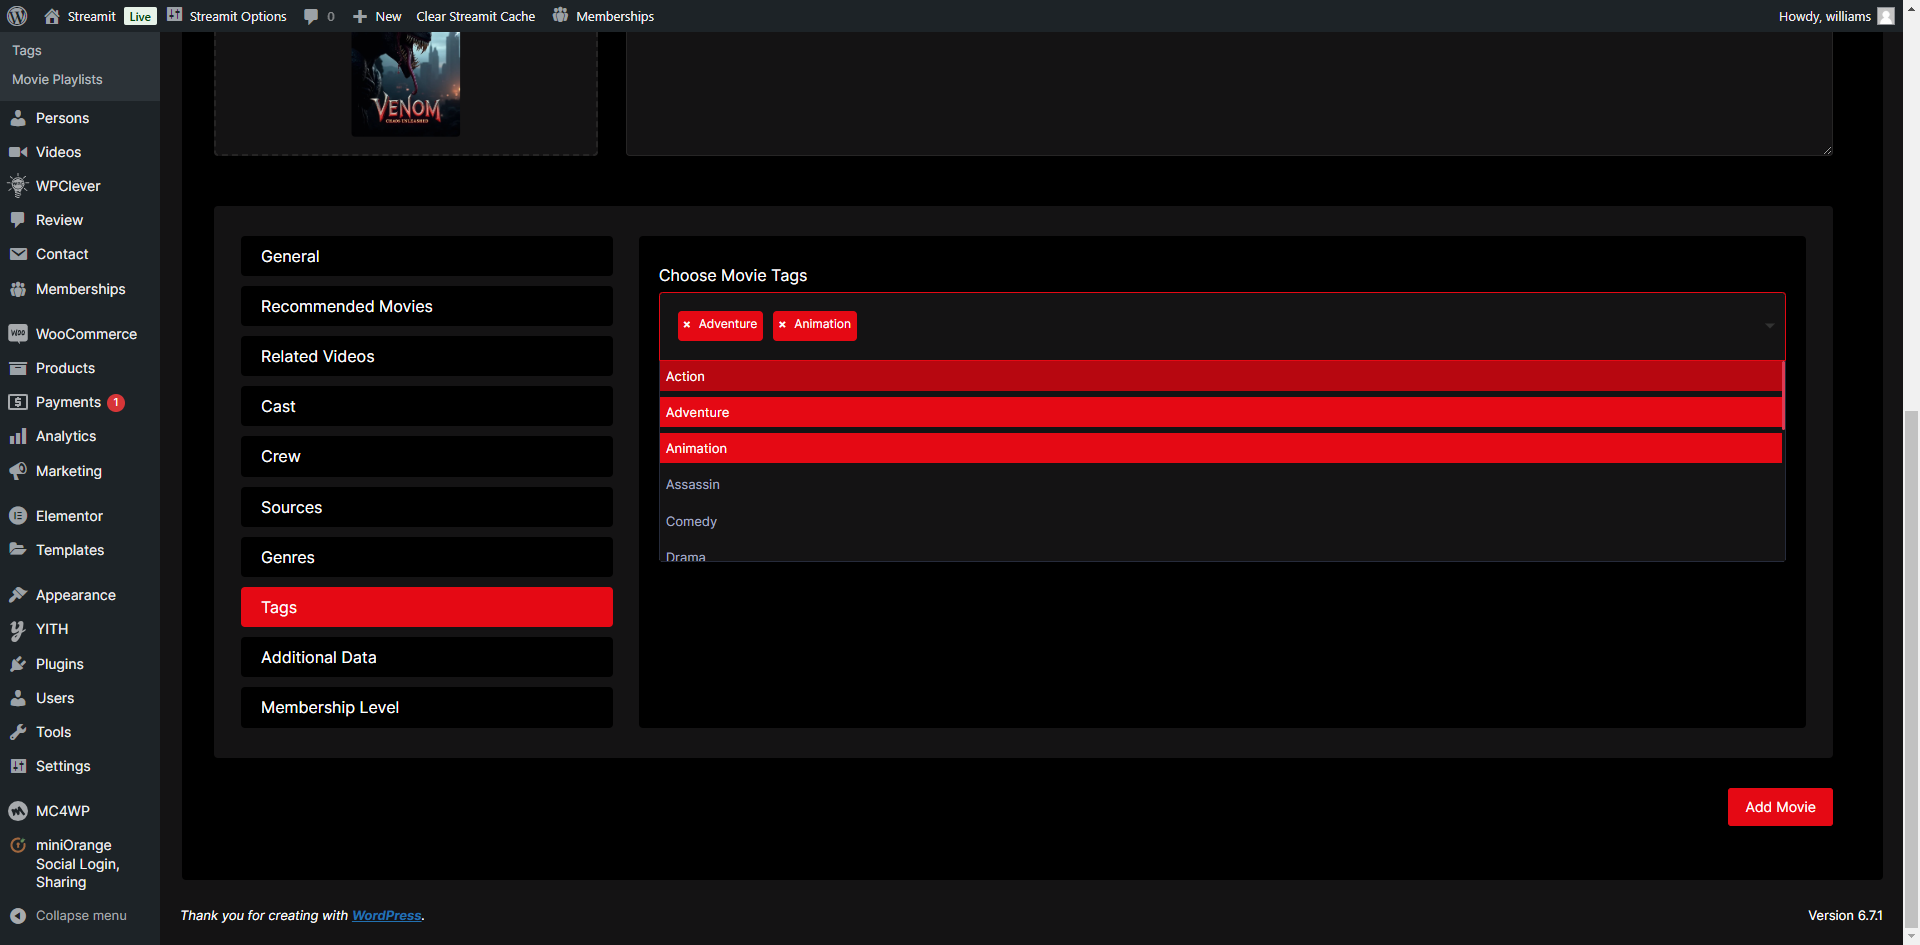
Task: Click the YITH sidebar icon
Action: point(18,630)
